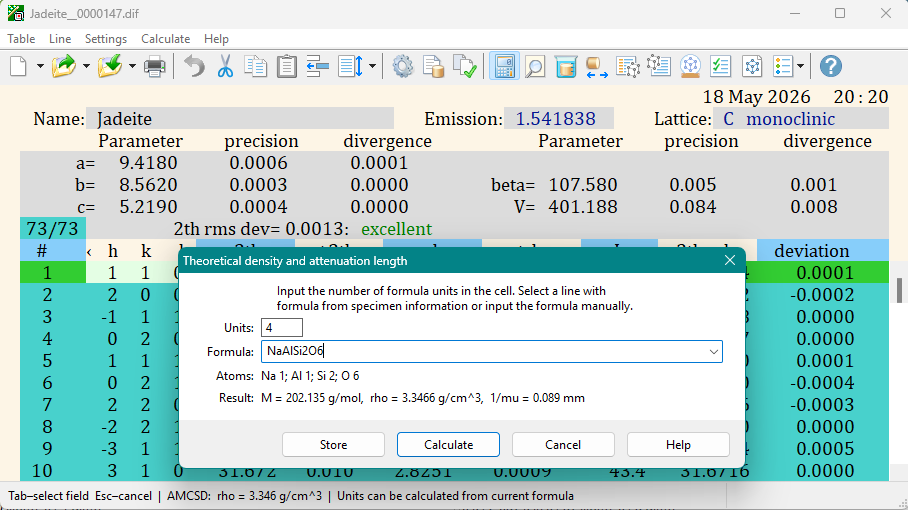Expand the bullet list dropdown arrow
908x510 pixels.
click(x=800, y=67)
